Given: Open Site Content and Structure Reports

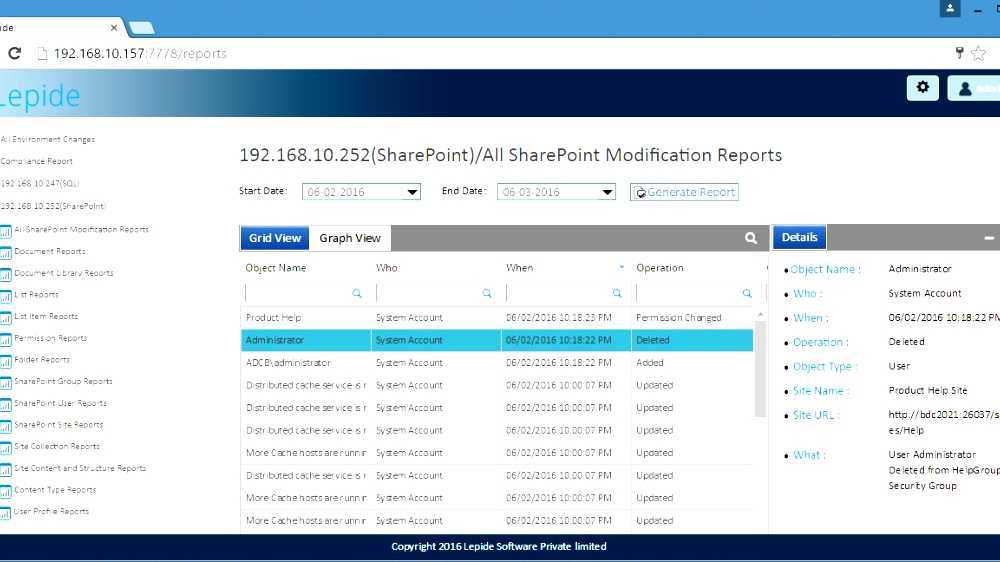Looking at the screenshot, I should coord(80,468).
